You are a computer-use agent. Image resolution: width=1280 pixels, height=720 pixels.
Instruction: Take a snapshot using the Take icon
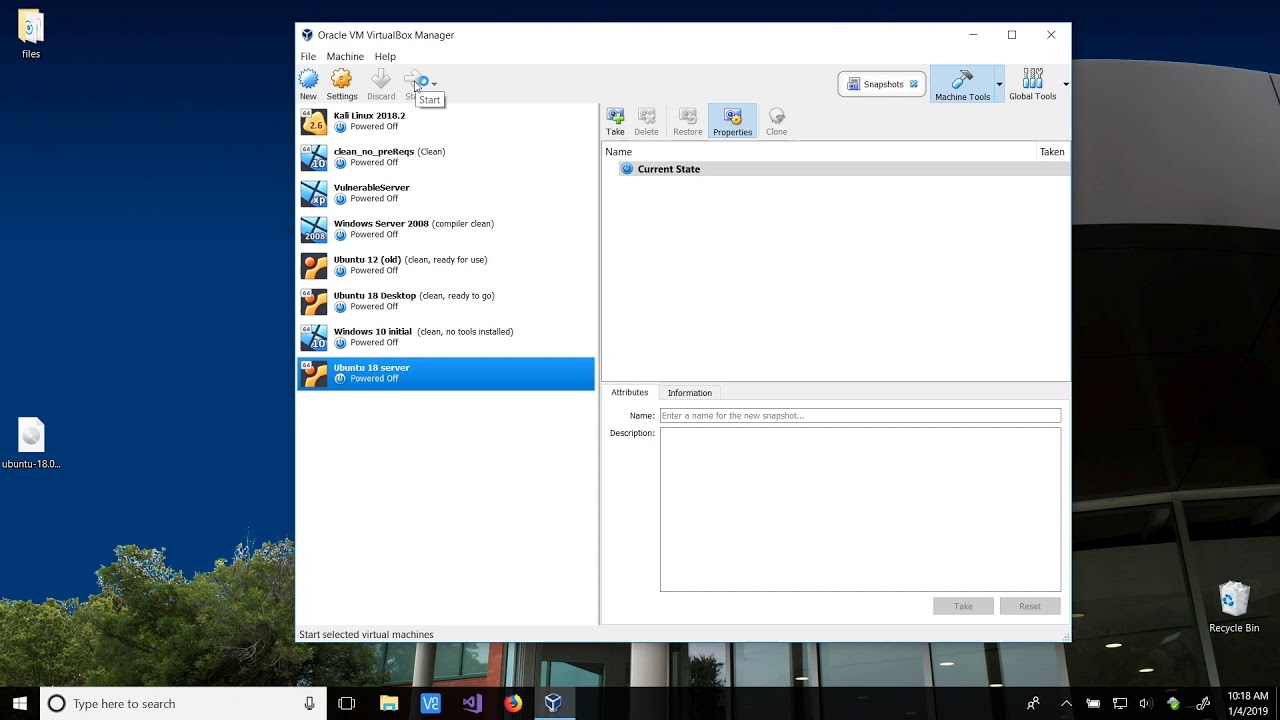pyautogui.click(x=615, y=121)
